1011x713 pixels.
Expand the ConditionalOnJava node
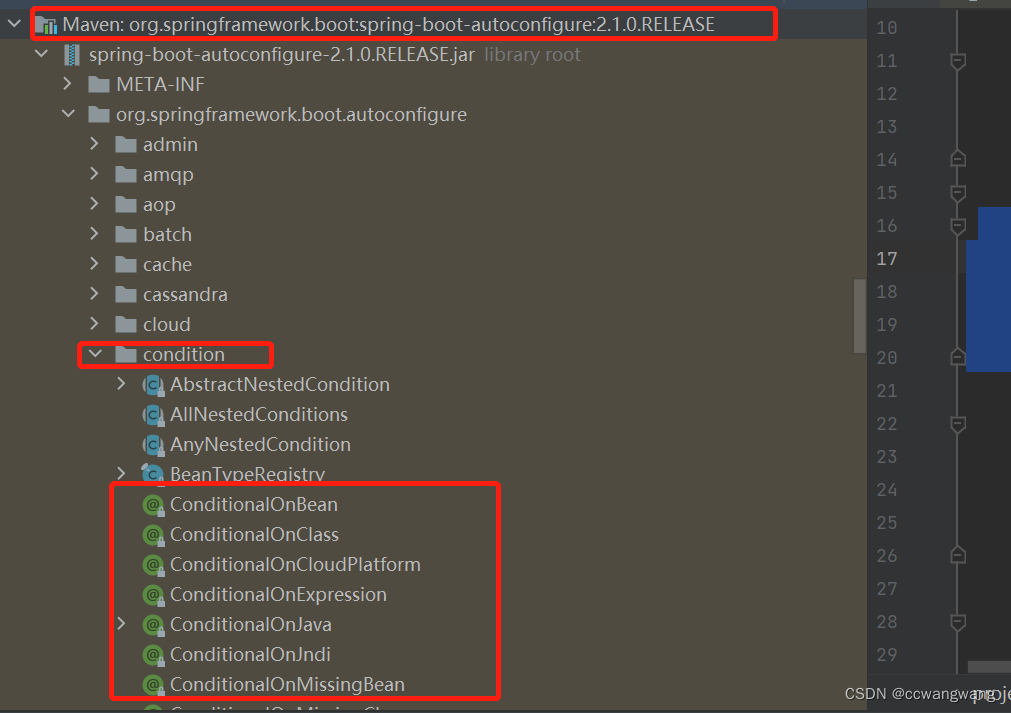tap(120, 624)
